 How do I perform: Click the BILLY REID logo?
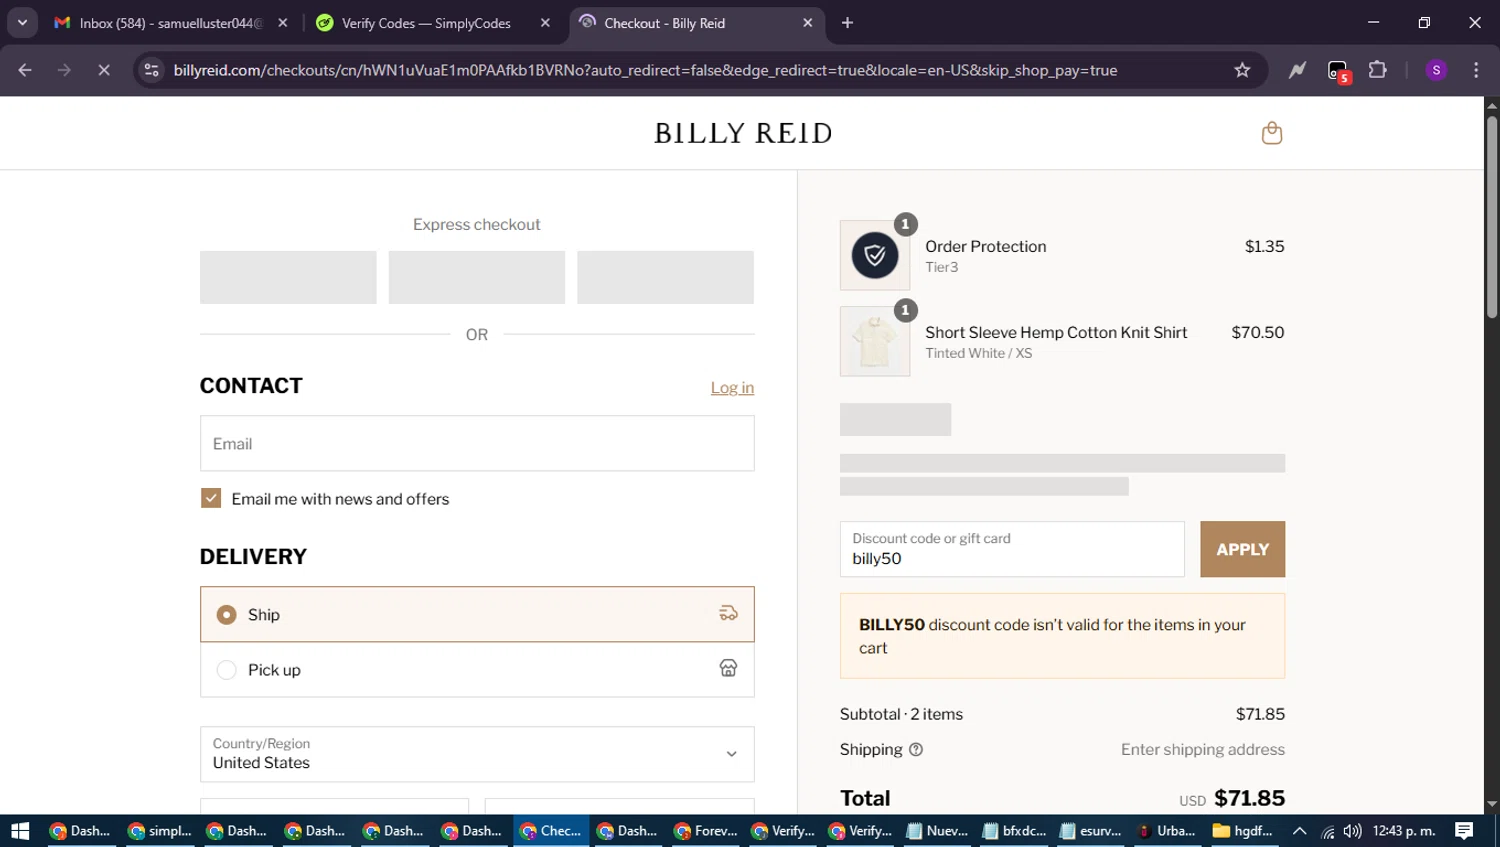[743, 133]
